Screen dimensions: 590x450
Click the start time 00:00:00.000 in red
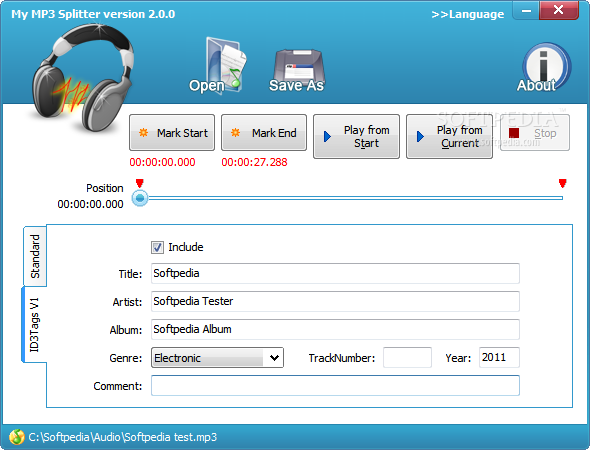(162, 162)
